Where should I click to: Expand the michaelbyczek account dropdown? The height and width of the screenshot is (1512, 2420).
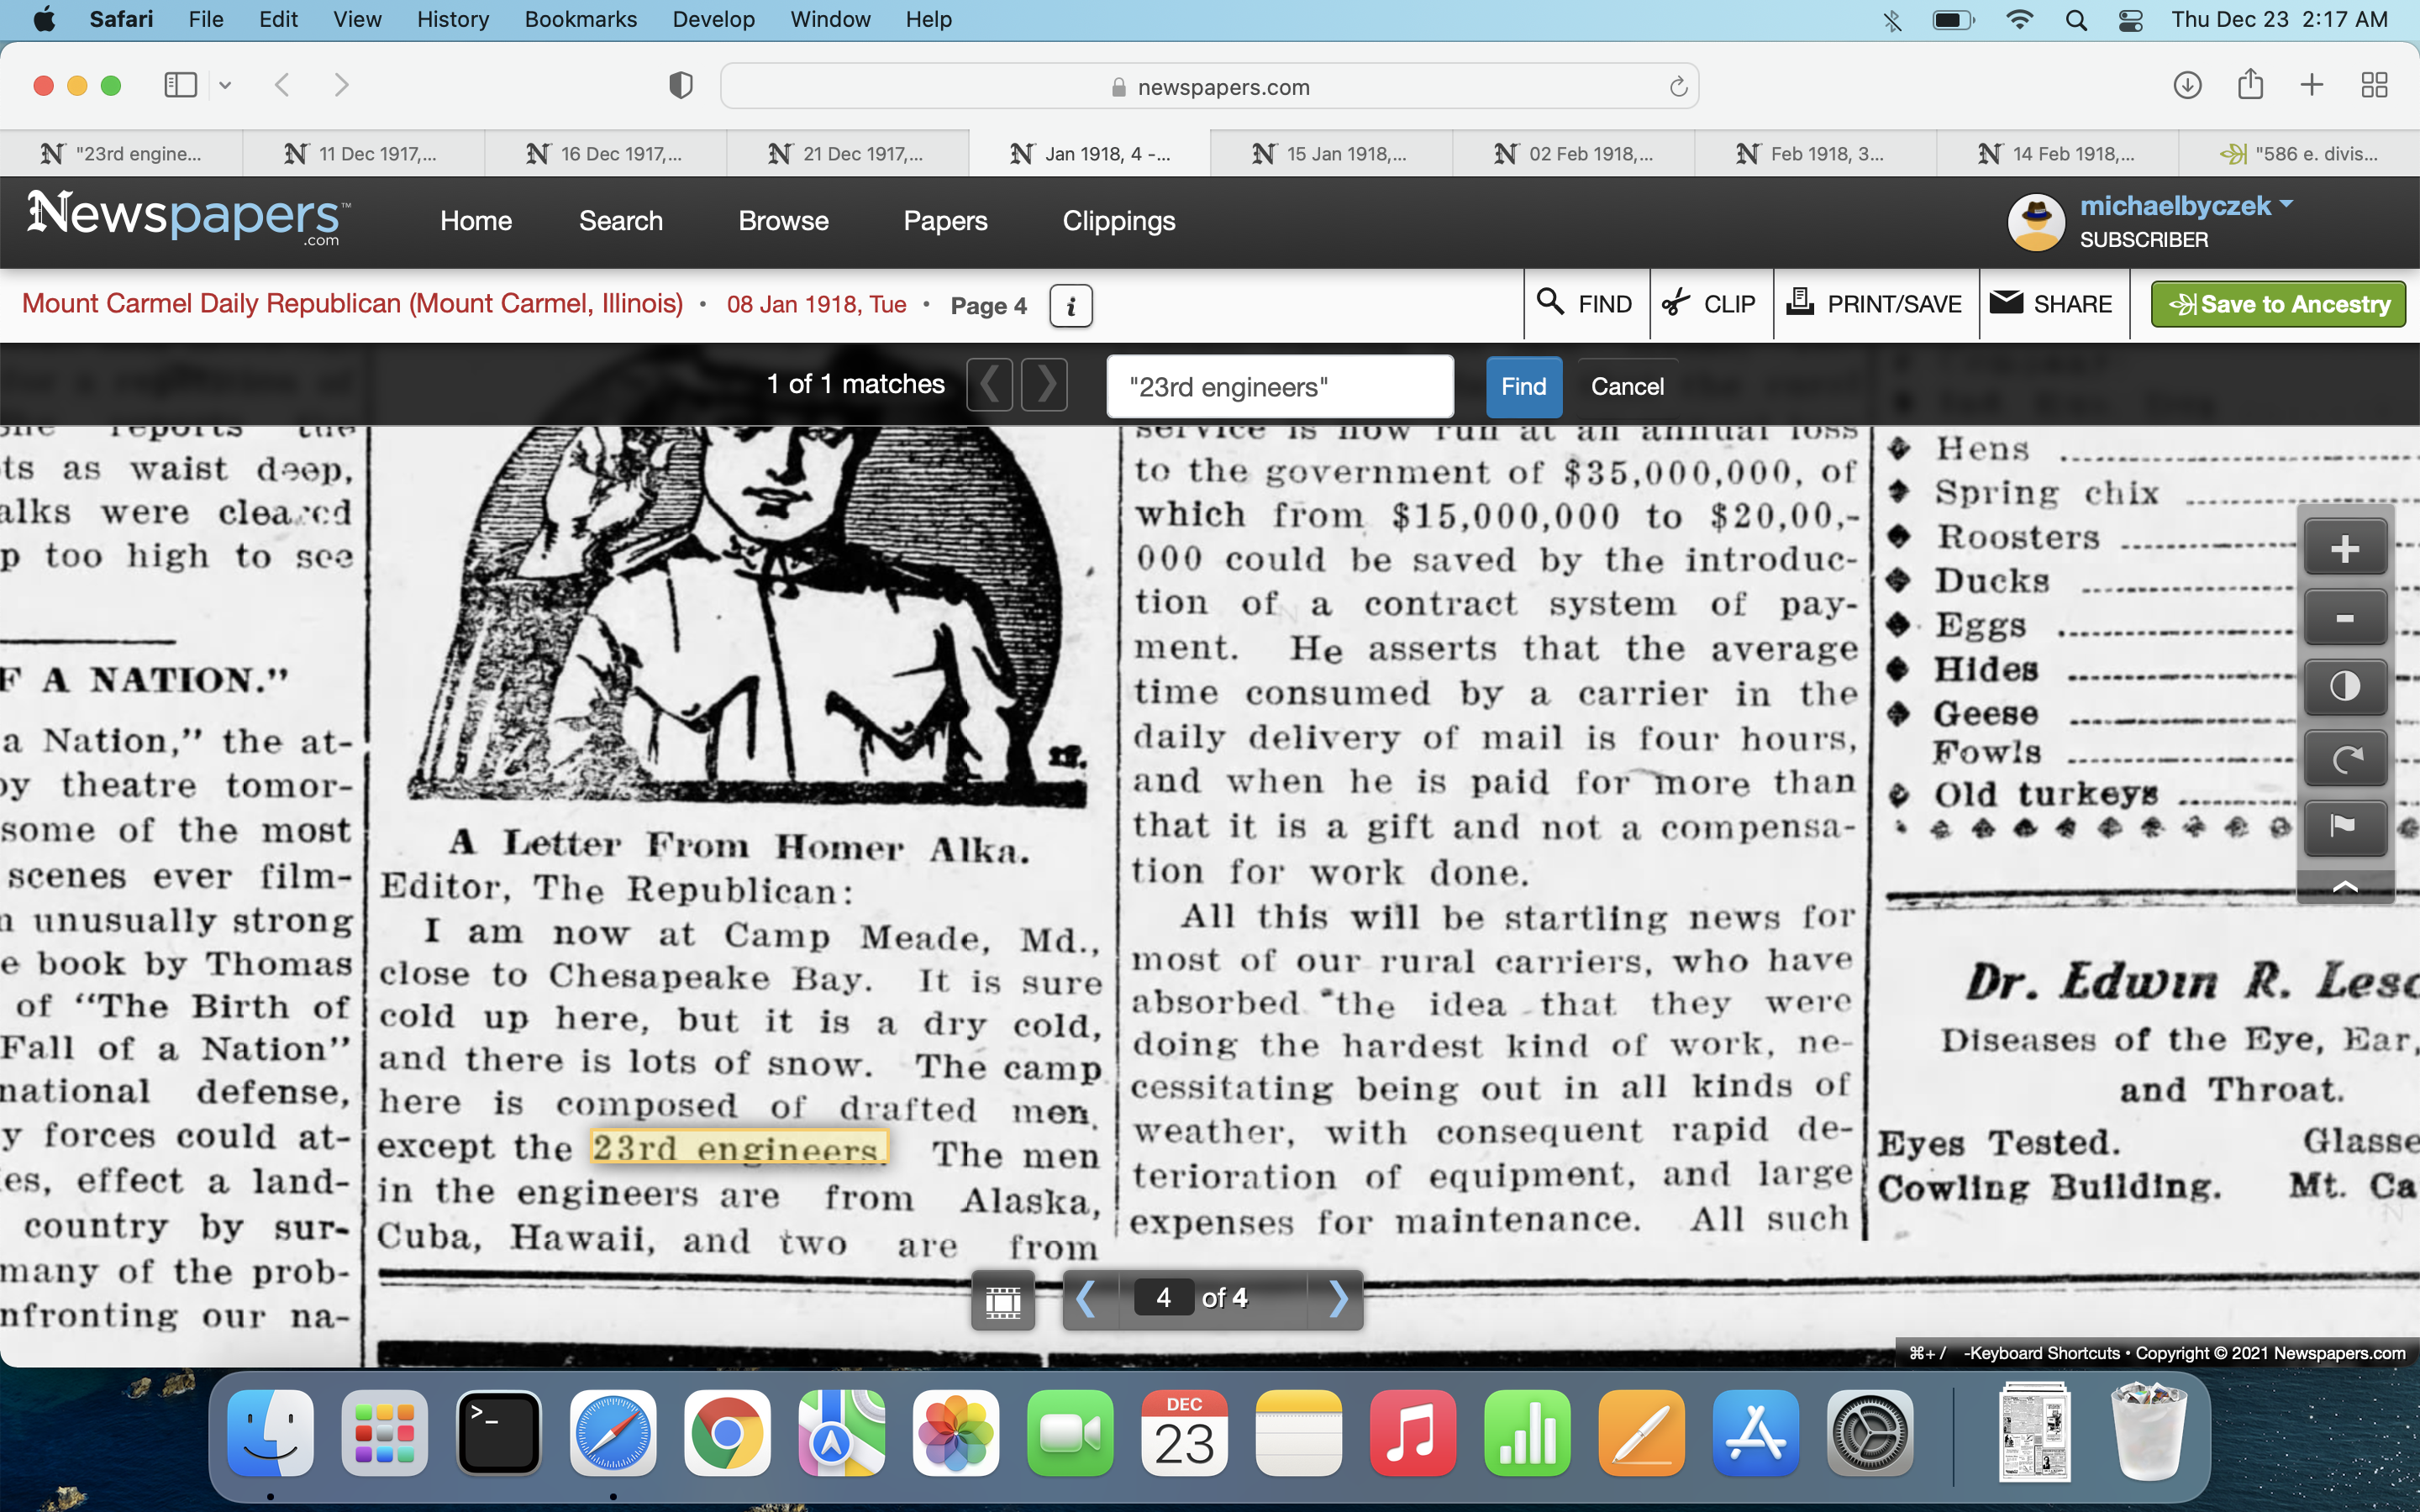pyautogui.click(x=2286, y=205)
